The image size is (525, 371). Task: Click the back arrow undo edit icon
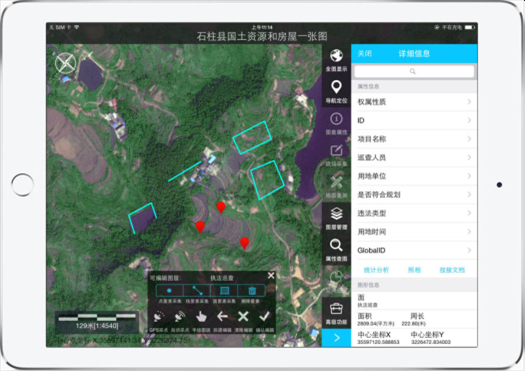point(222,316)
